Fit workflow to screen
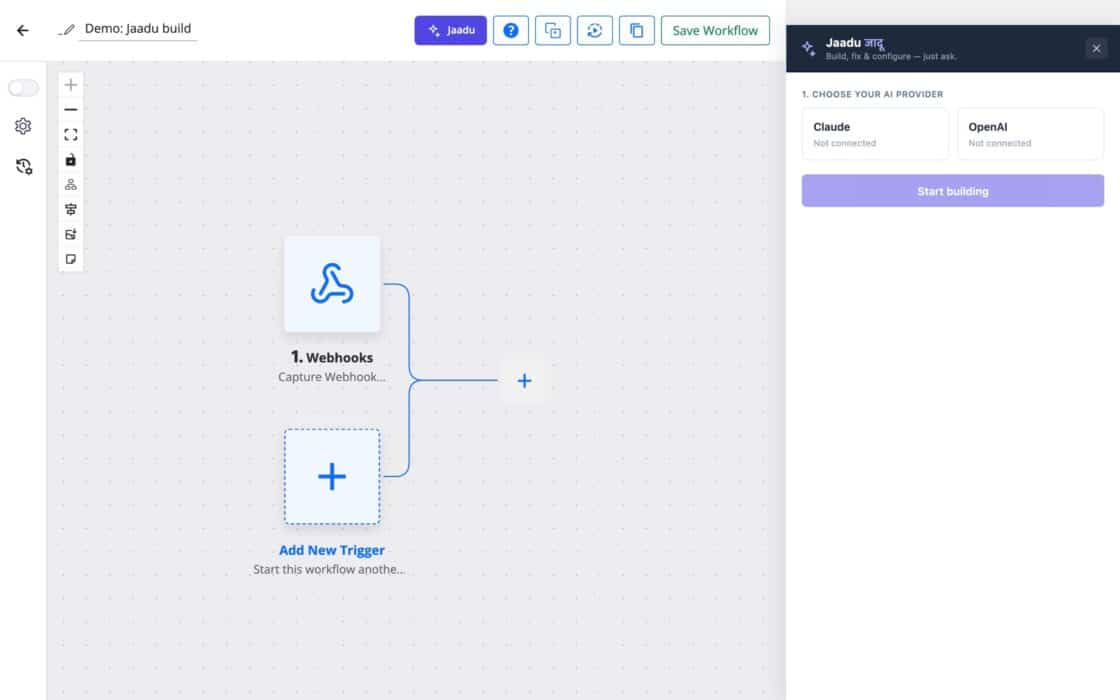This screenshot has height=700, width=1120. pyautogui.click(x=71, y=135)
